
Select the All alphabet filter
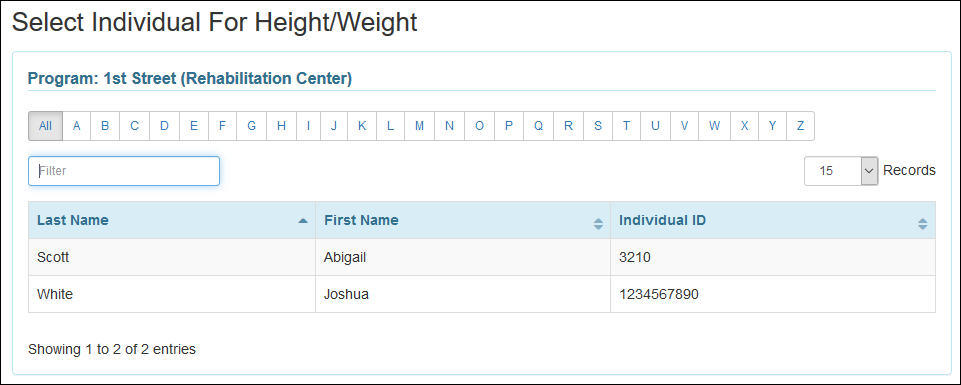[45, 126]
